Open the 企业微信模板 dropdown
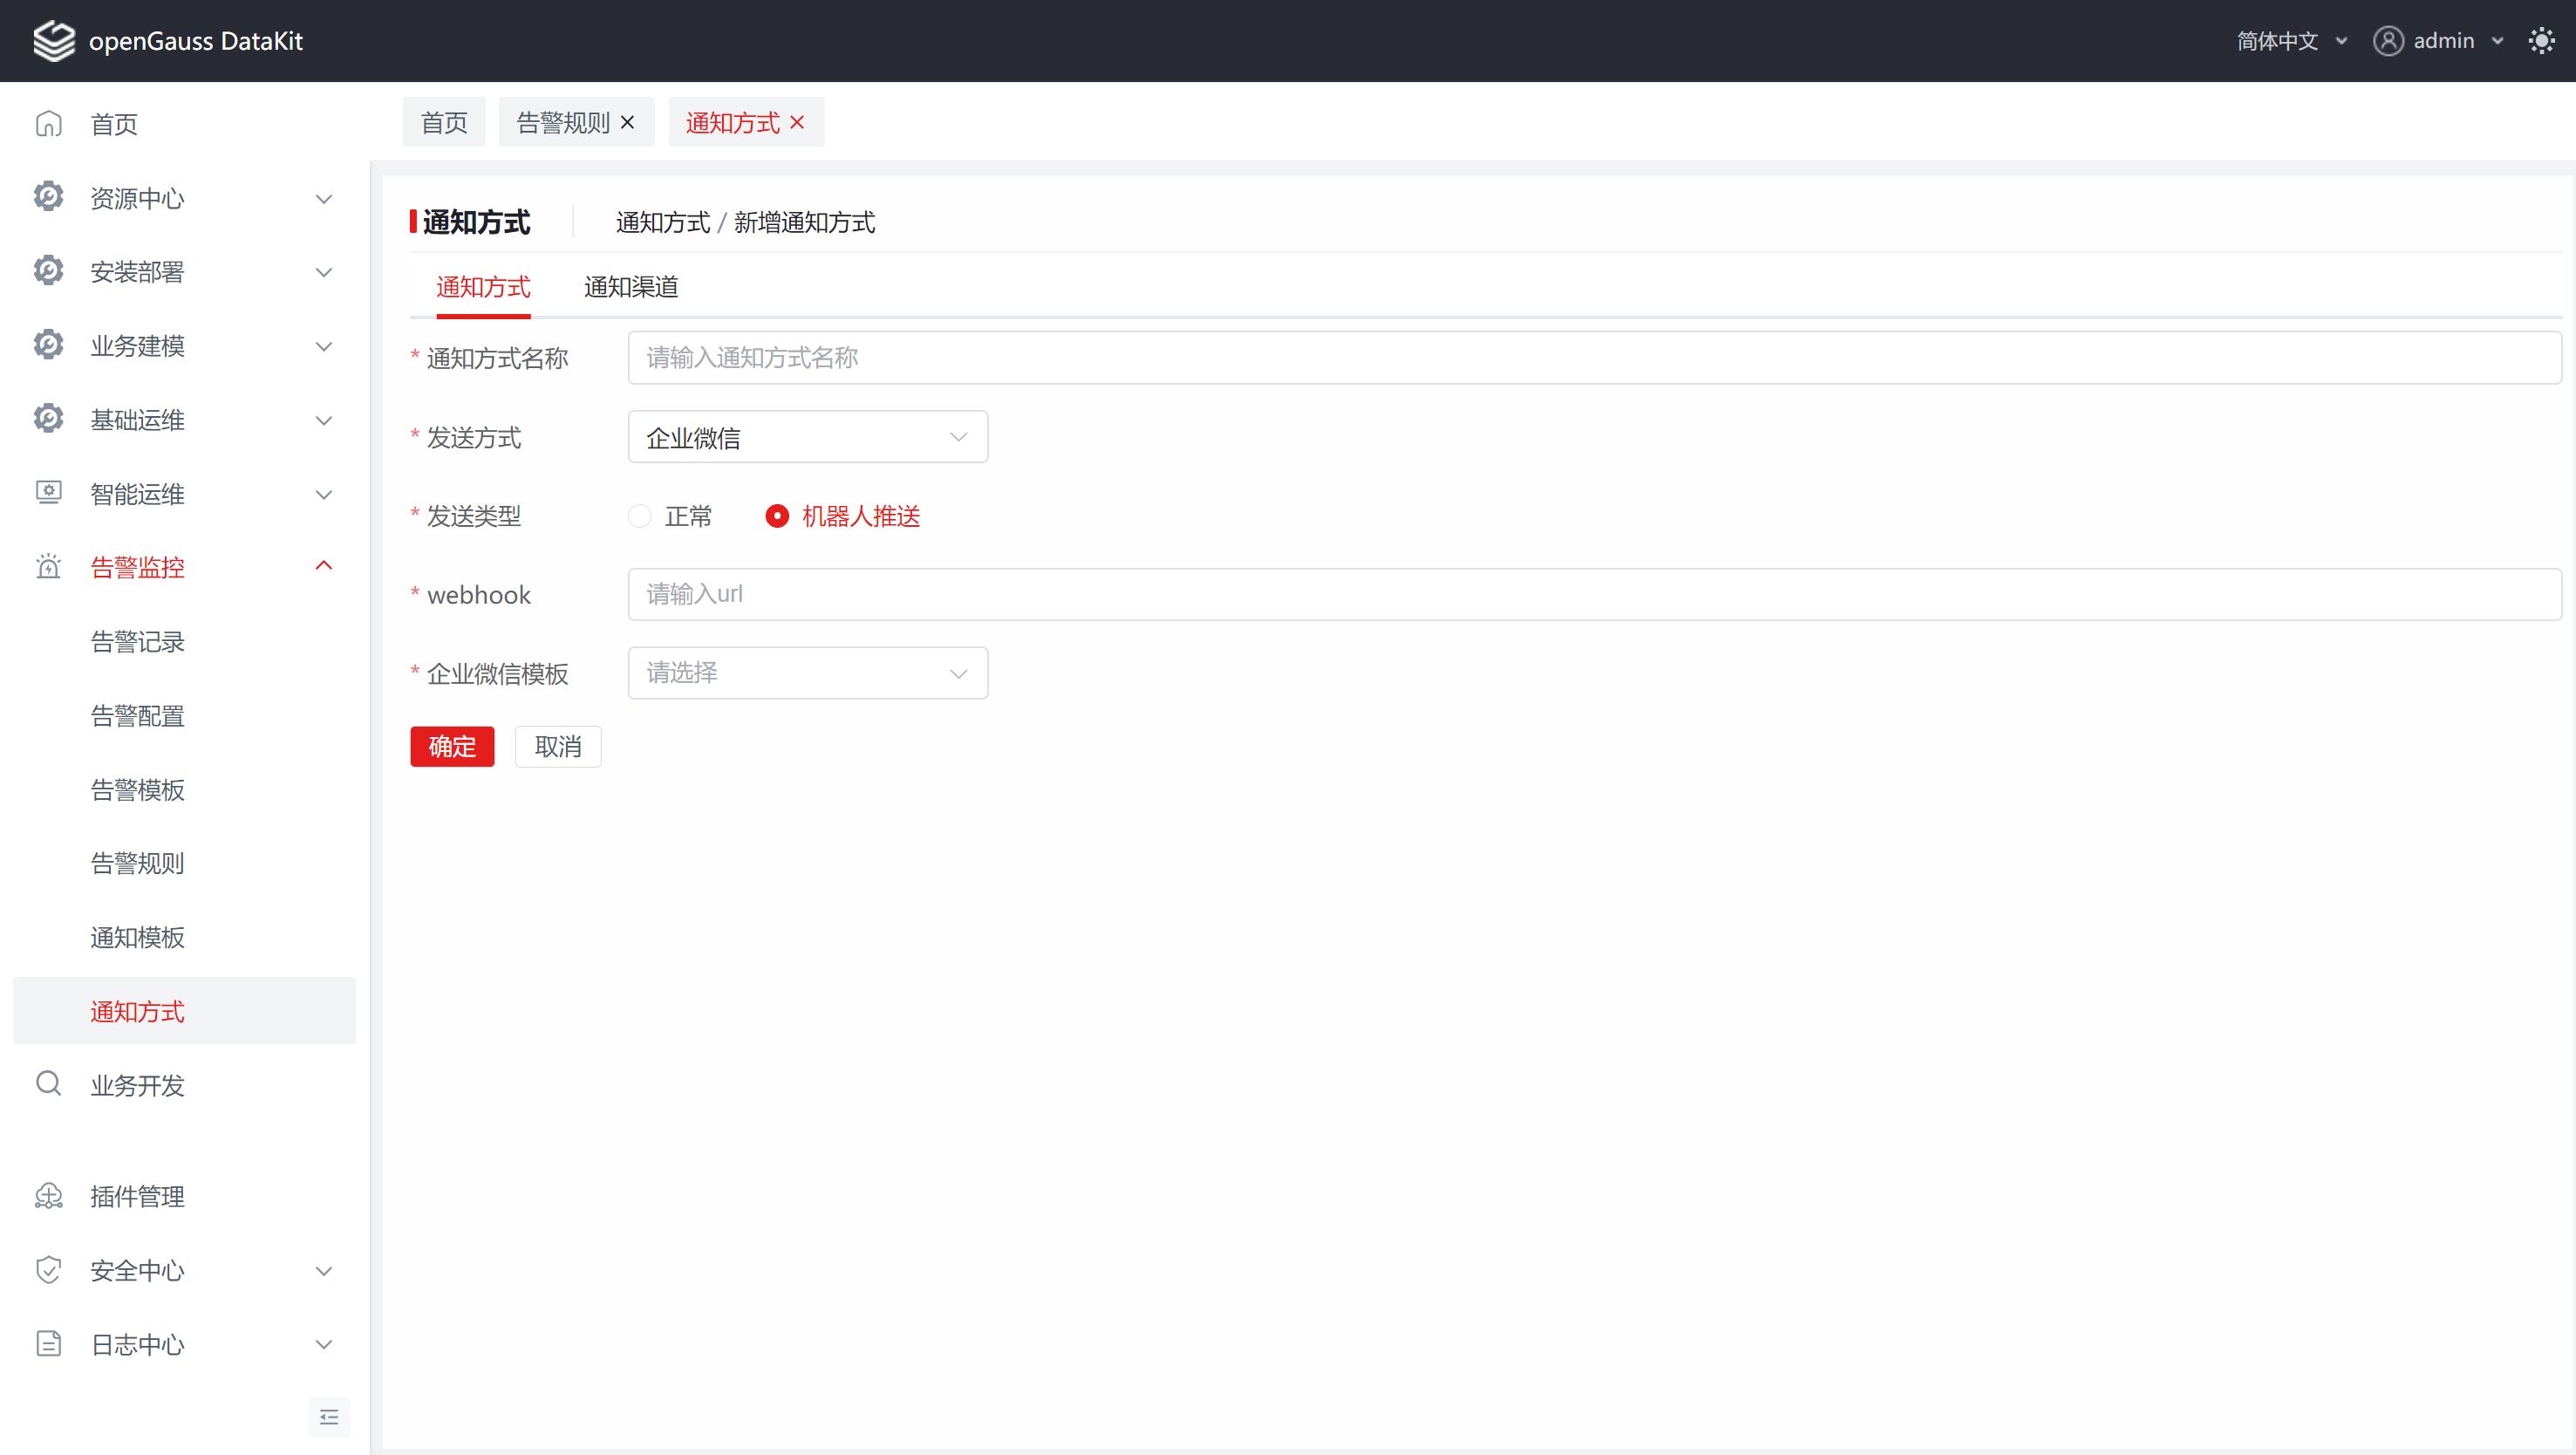 tap(807, 673)
